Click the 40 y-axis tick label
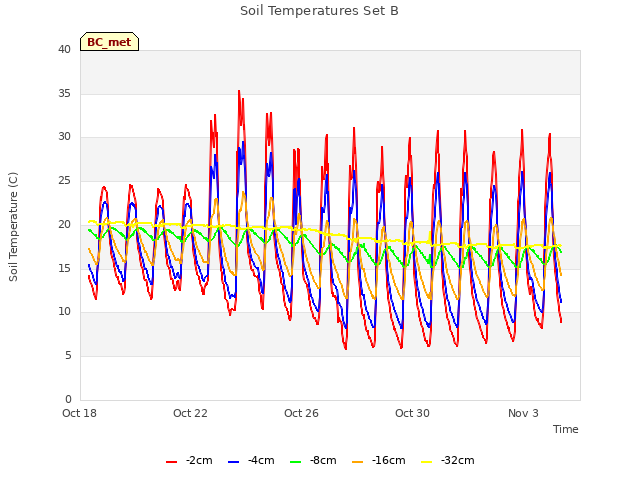 coord(64,49)
